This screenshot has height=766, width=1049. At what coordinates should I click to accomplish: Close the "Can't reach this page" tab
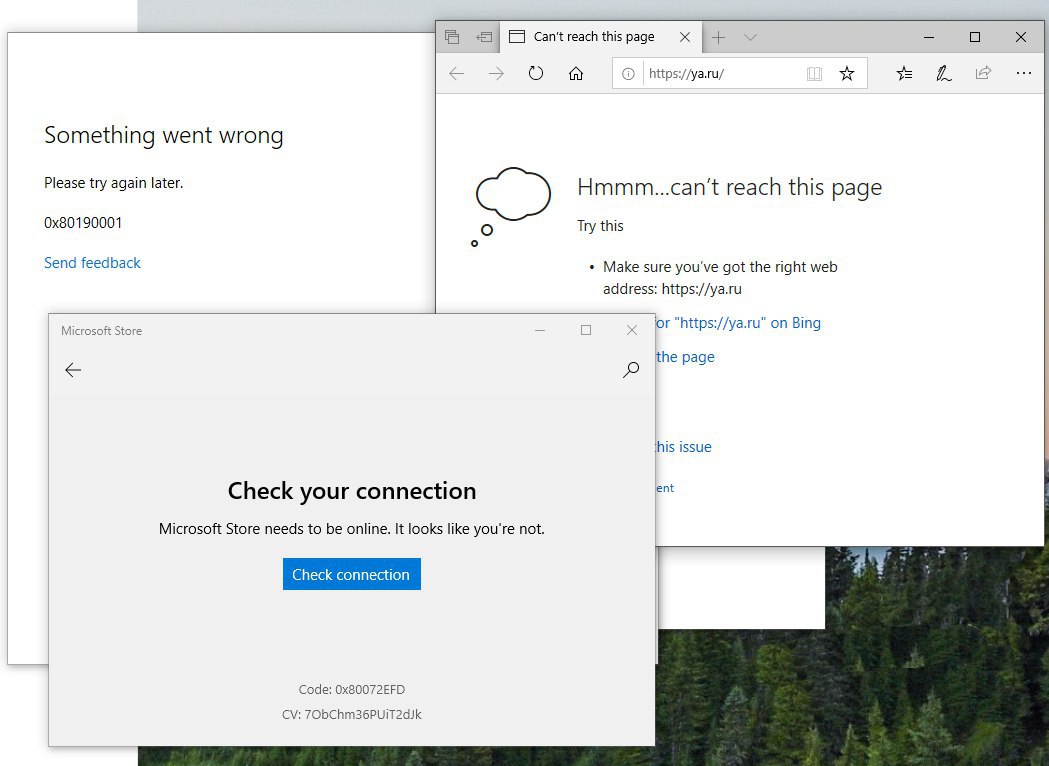coord(685,37)
